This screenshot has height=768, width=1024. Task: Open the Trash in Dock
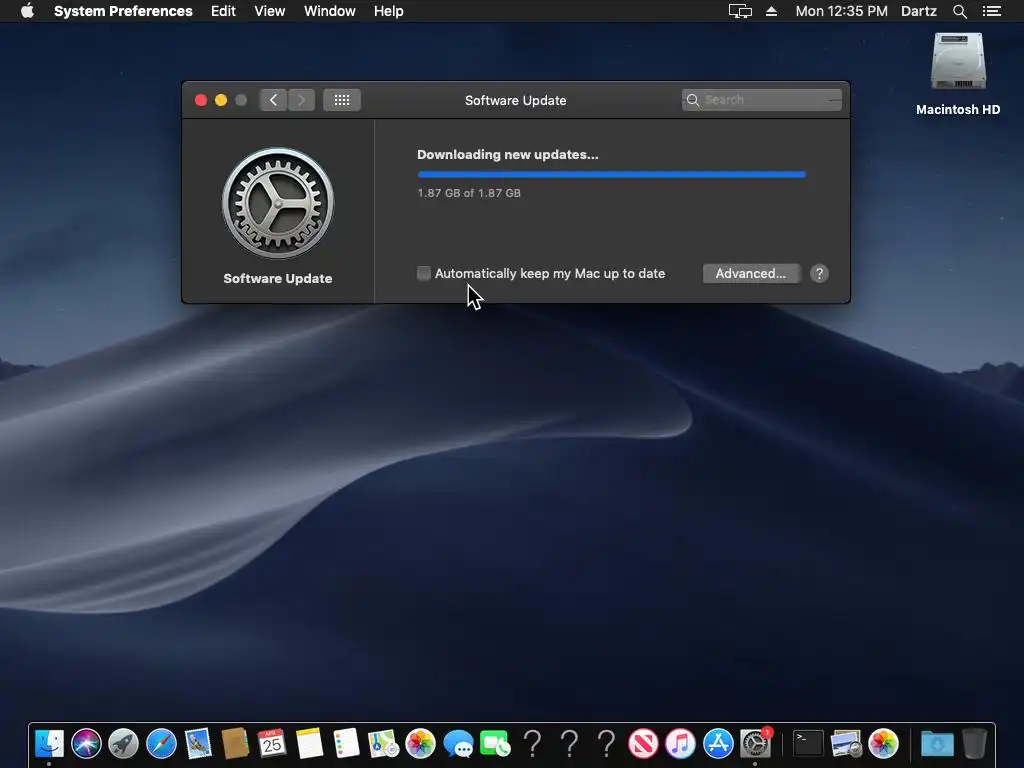pos(974,743)
